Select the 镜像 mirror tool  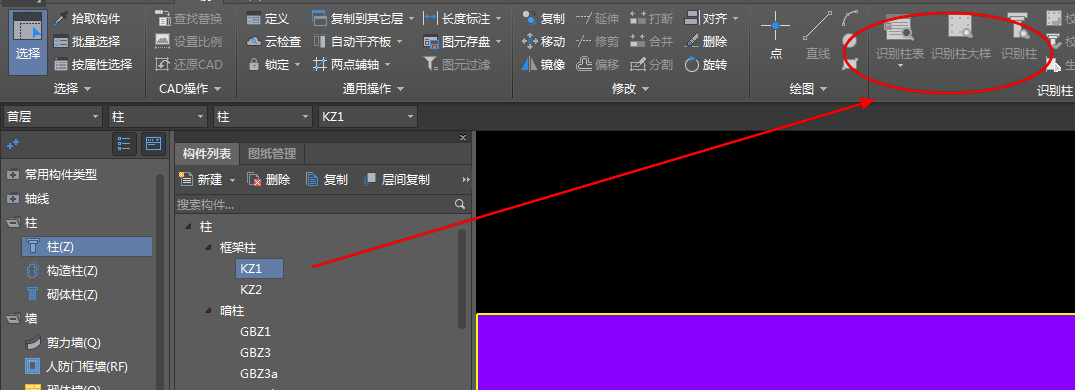pyautogui.click(x=543, y=65)
